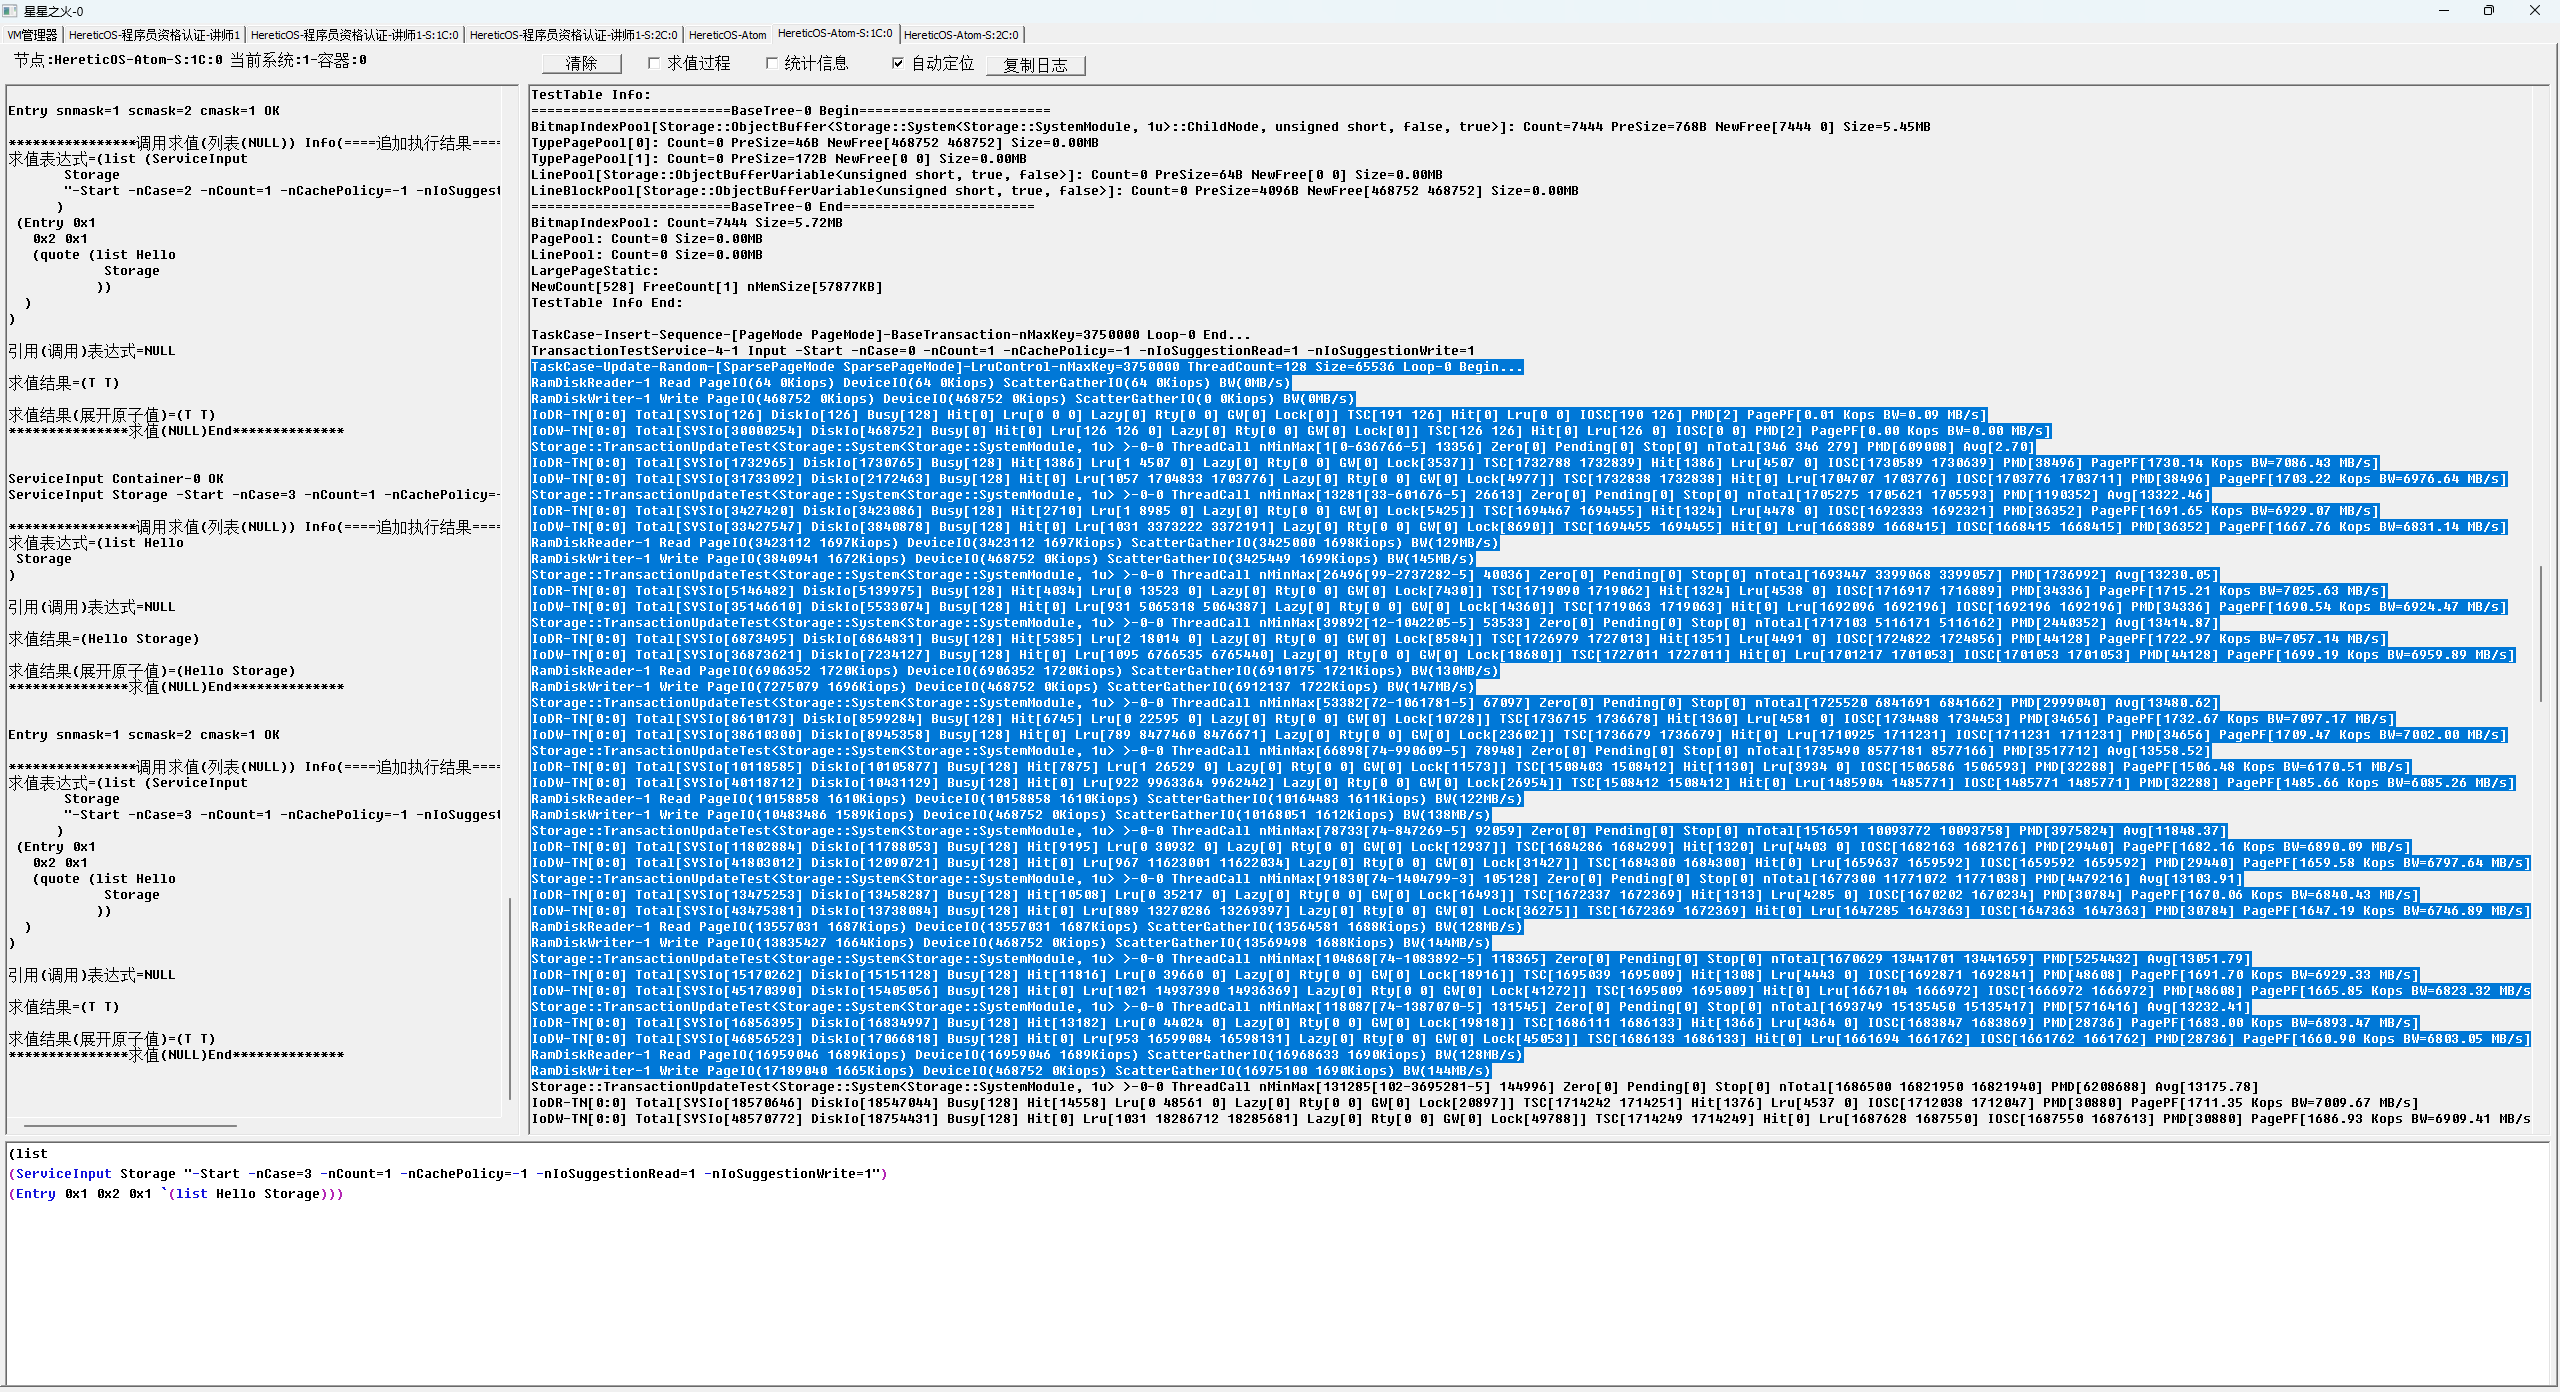Open the HereticOS-Atom-S:2C:0 tab
Screen dimensions: 2560x1392
pyautogui.click(x=960, y=35)
